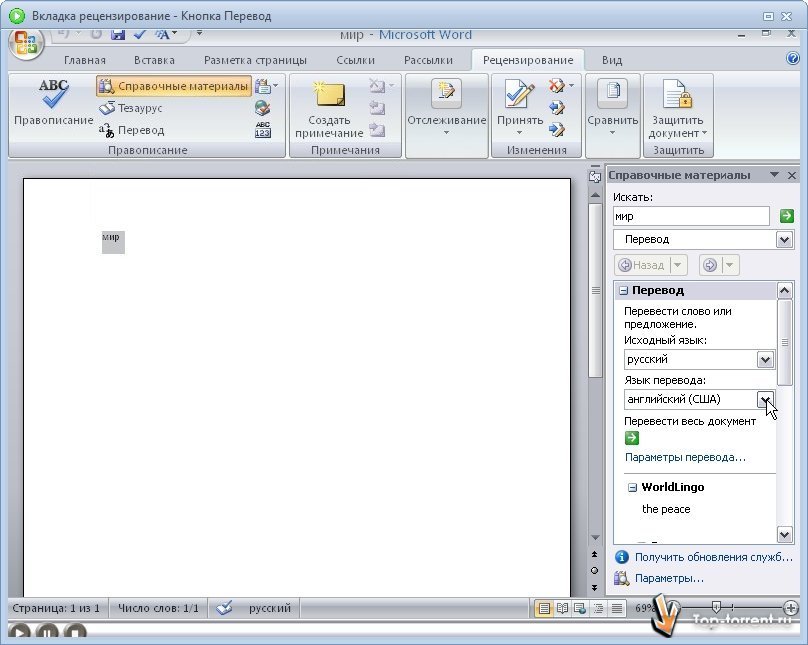Go to next comment icon

pyautogui.click(x=377, y=130)
